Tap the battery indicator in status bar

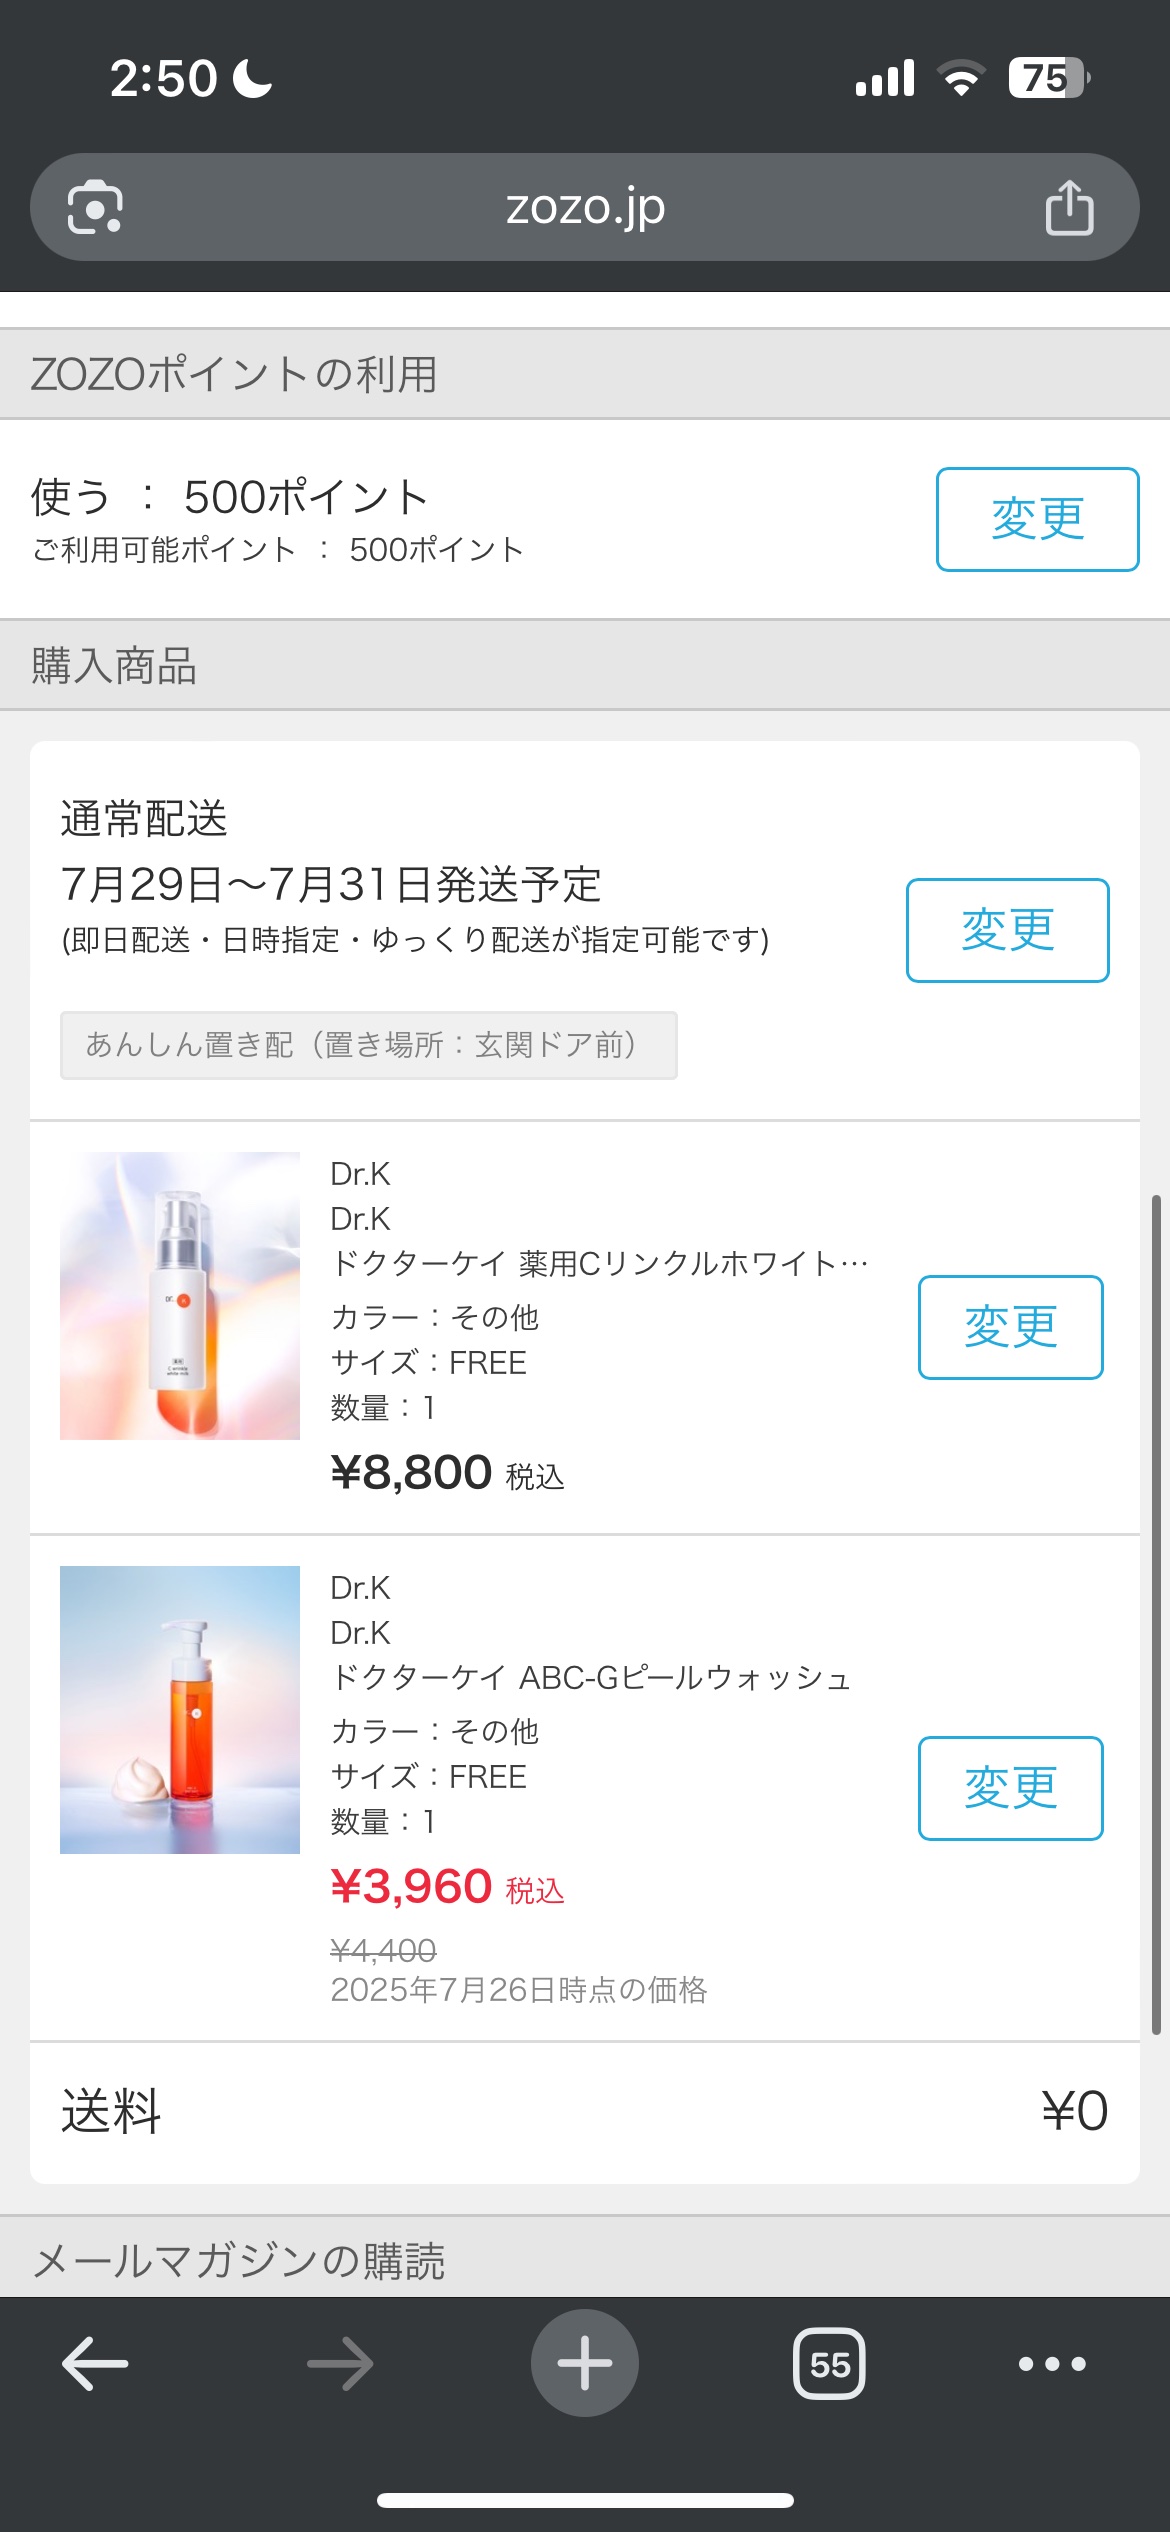tap(1048, 78)
